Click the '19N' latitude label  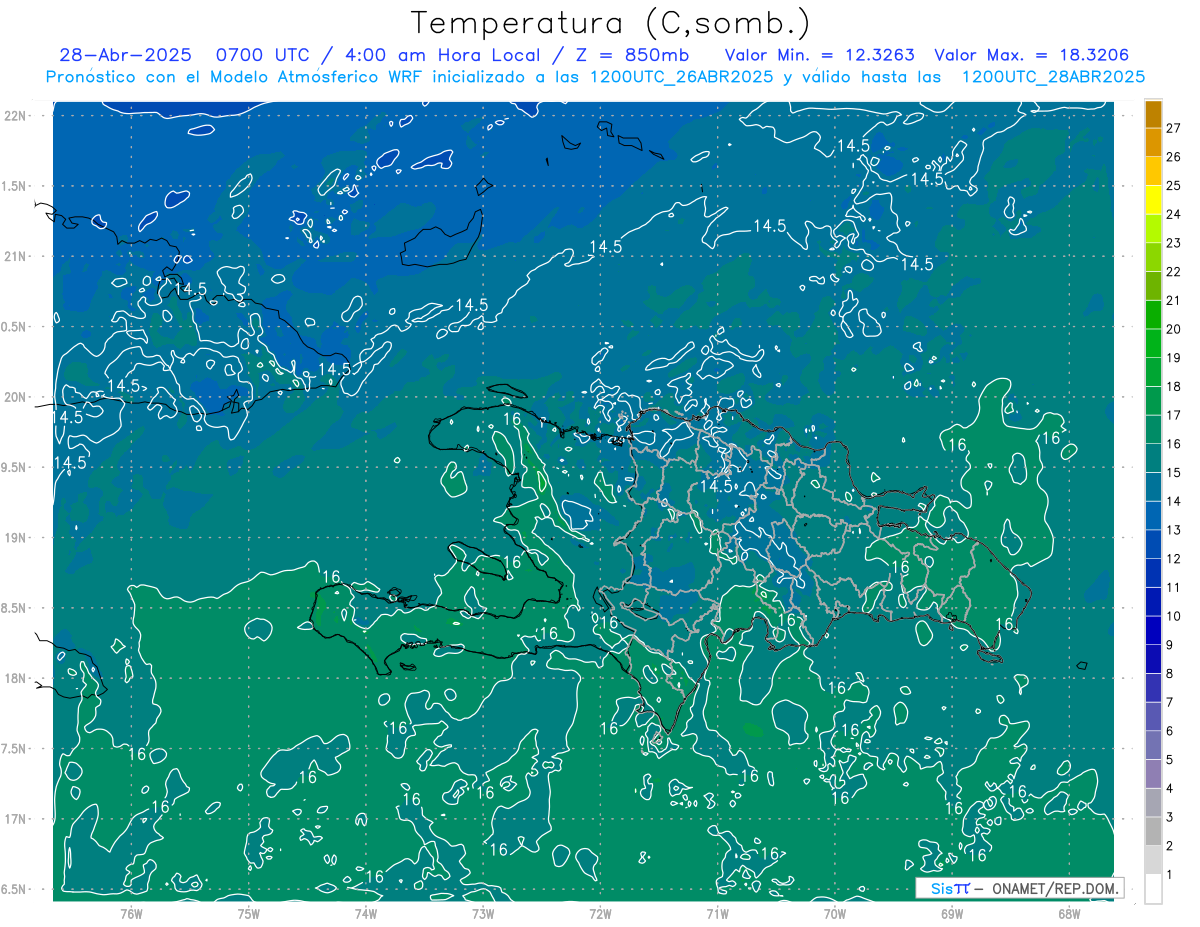click(14, 538)
